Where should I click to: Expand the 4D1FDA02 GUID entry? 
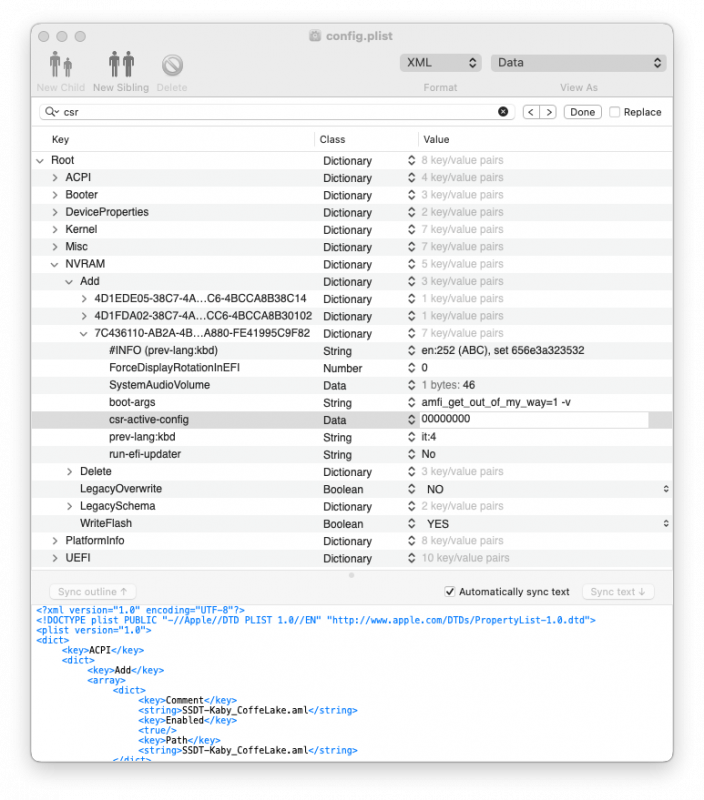pos(84,316)
